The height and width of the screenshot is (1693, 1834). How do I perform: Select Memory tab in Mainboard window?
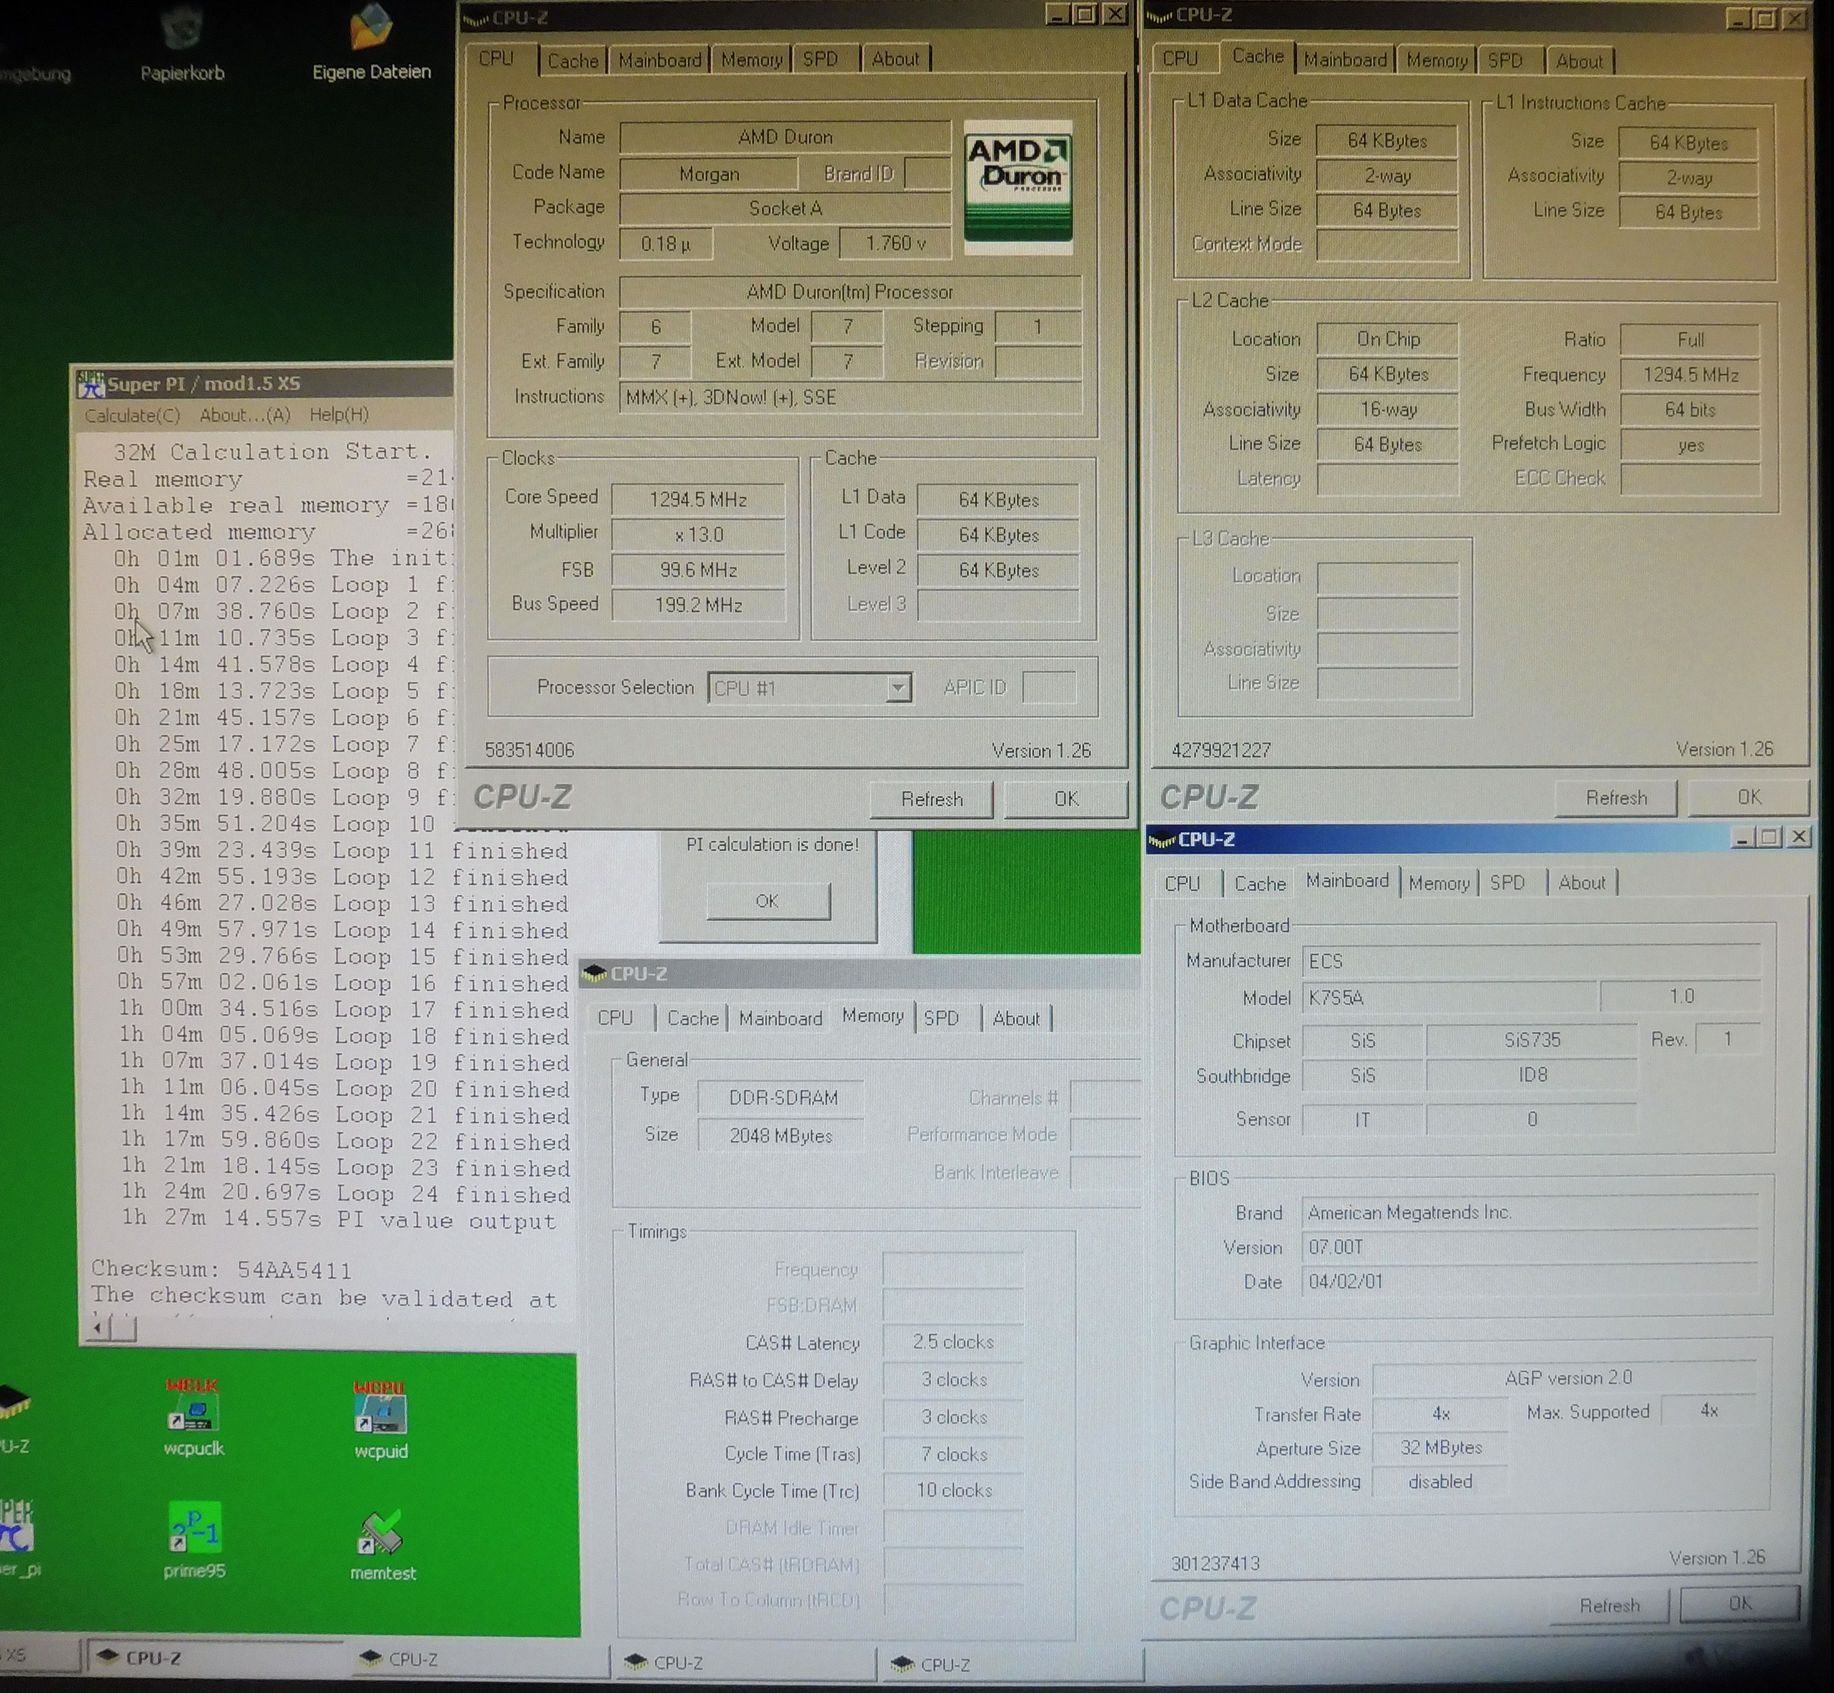(x=1439, y=883)
